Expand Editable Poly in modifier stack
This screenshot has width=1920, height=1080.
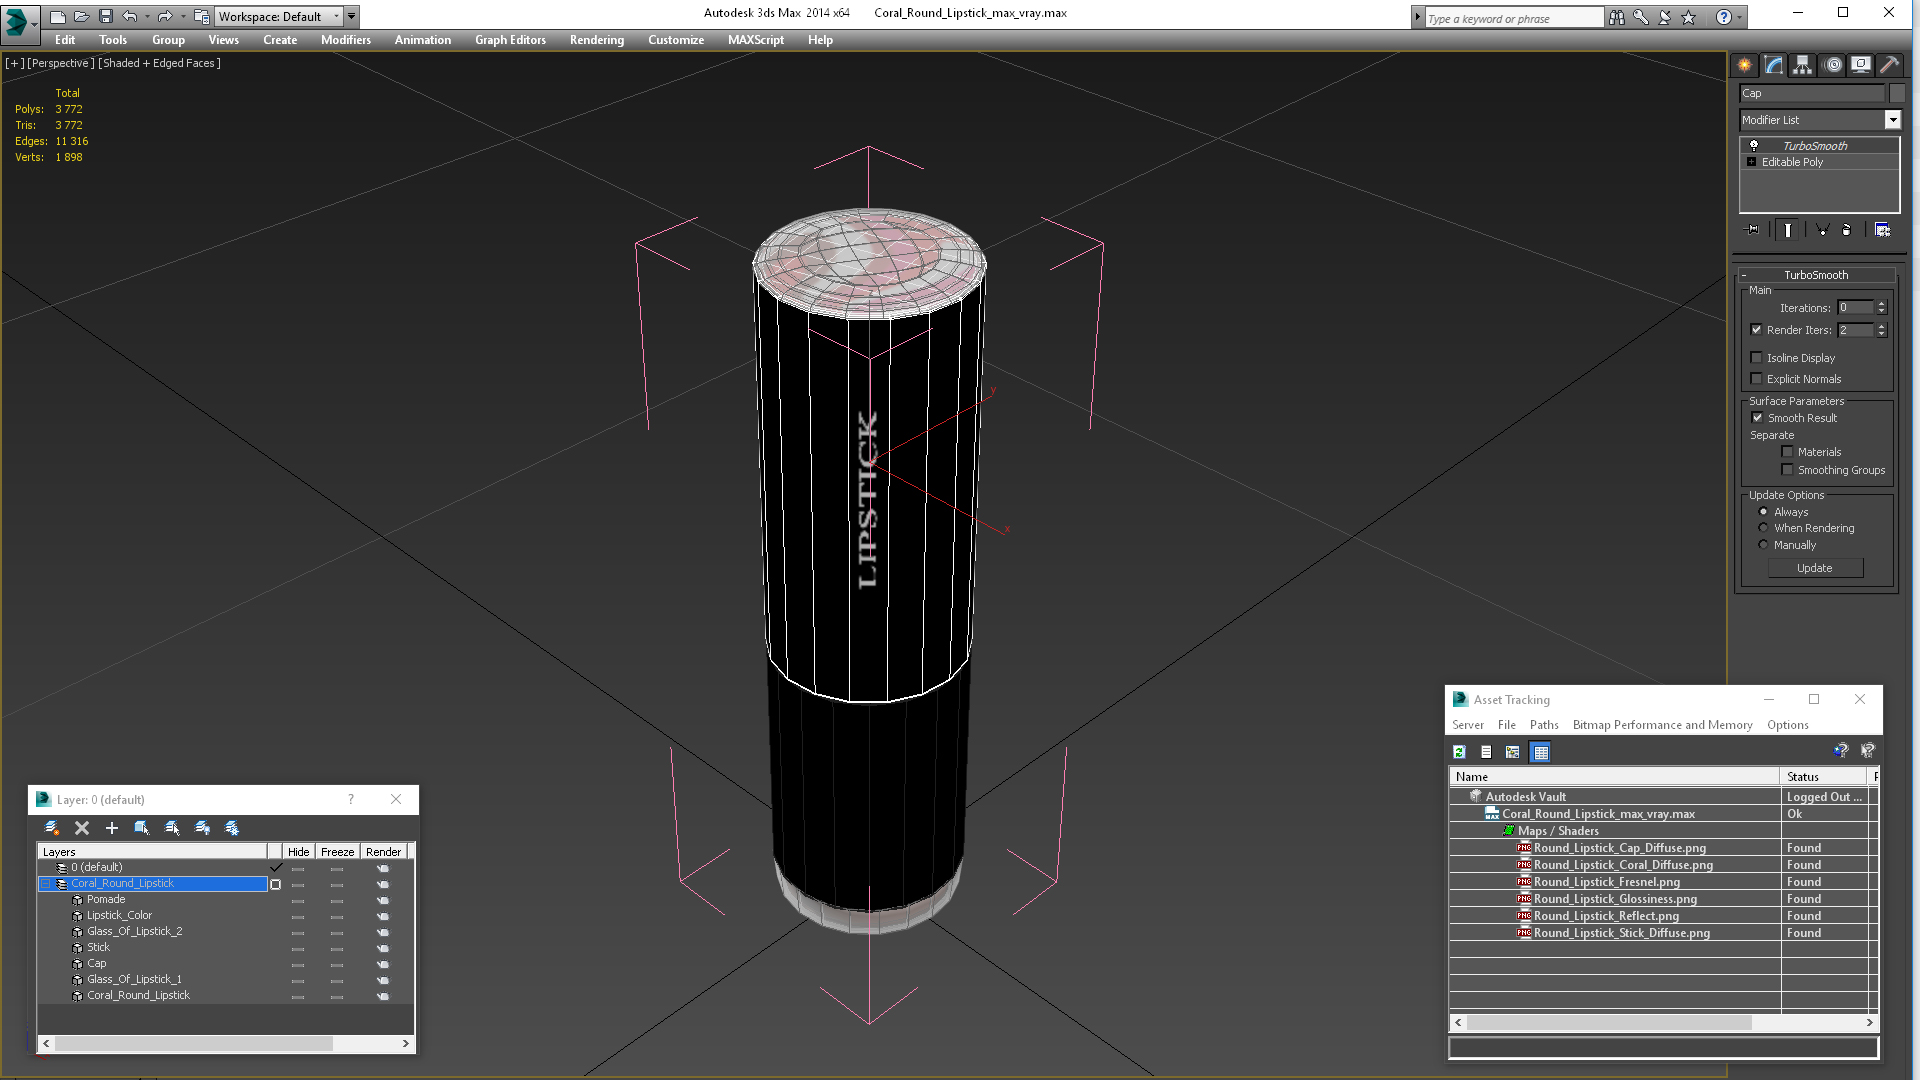pos(1751,162)
